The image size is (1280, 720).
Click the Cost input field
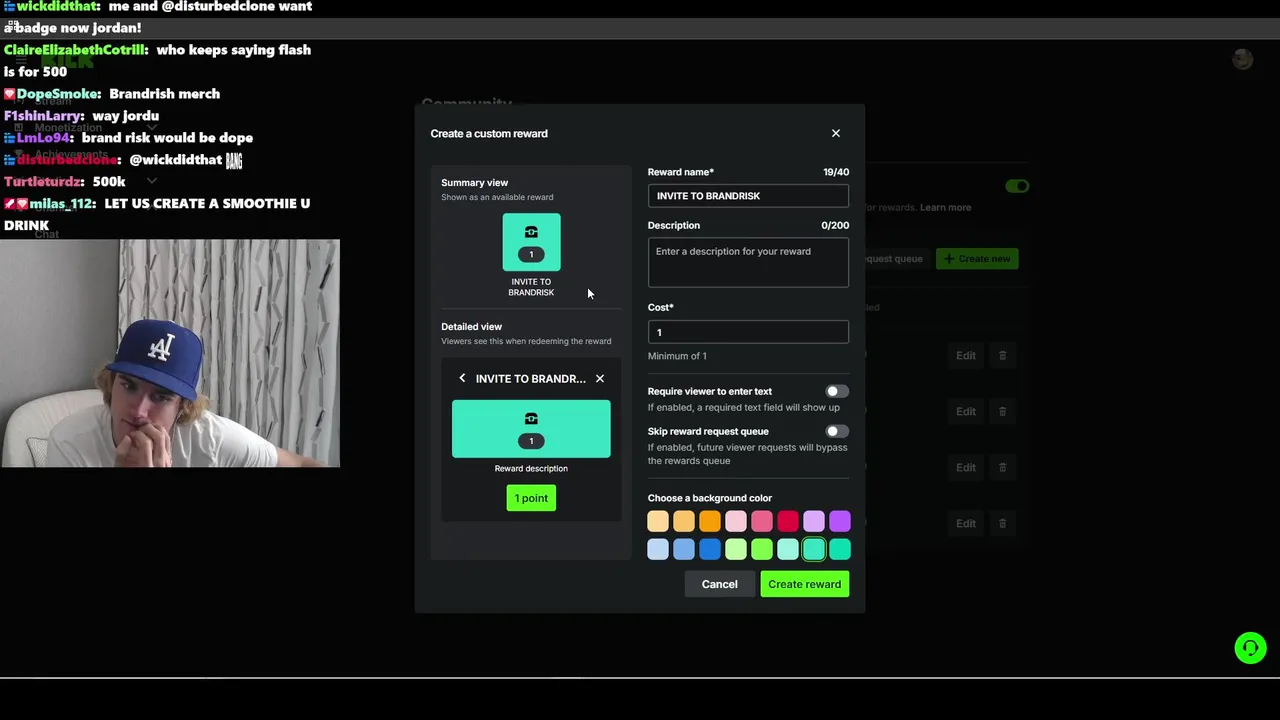point(748,332)
